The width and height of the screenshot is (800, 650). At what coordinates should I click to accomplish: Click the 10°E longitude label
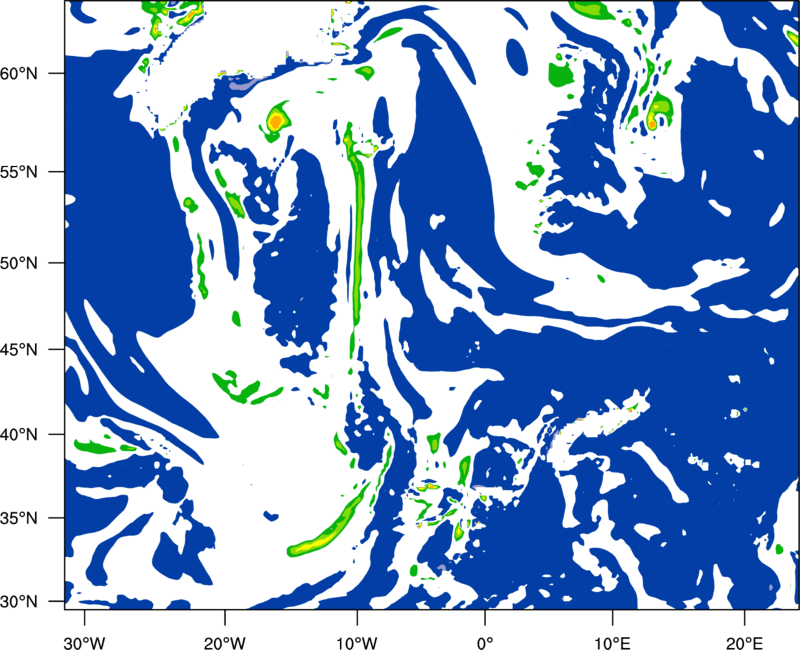(612, 643)
